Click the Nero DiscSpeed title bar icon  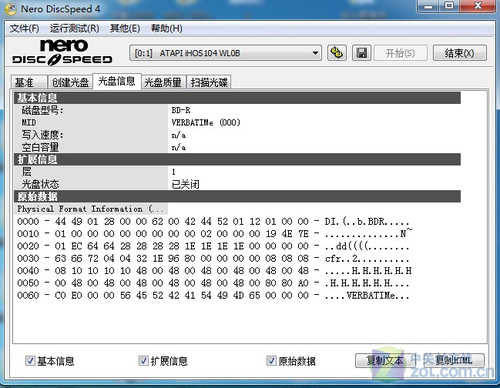(x=10, y=9)
